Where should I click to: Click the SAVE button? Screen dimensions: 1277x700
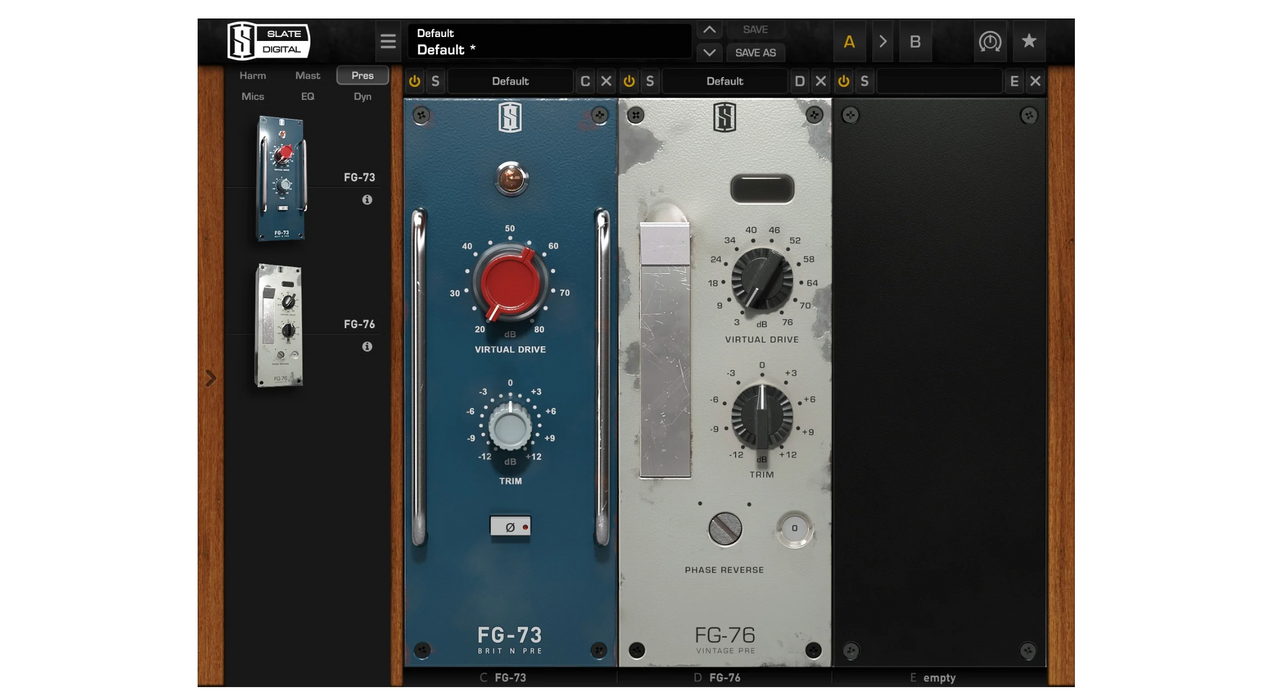click(x=755, y=30)
